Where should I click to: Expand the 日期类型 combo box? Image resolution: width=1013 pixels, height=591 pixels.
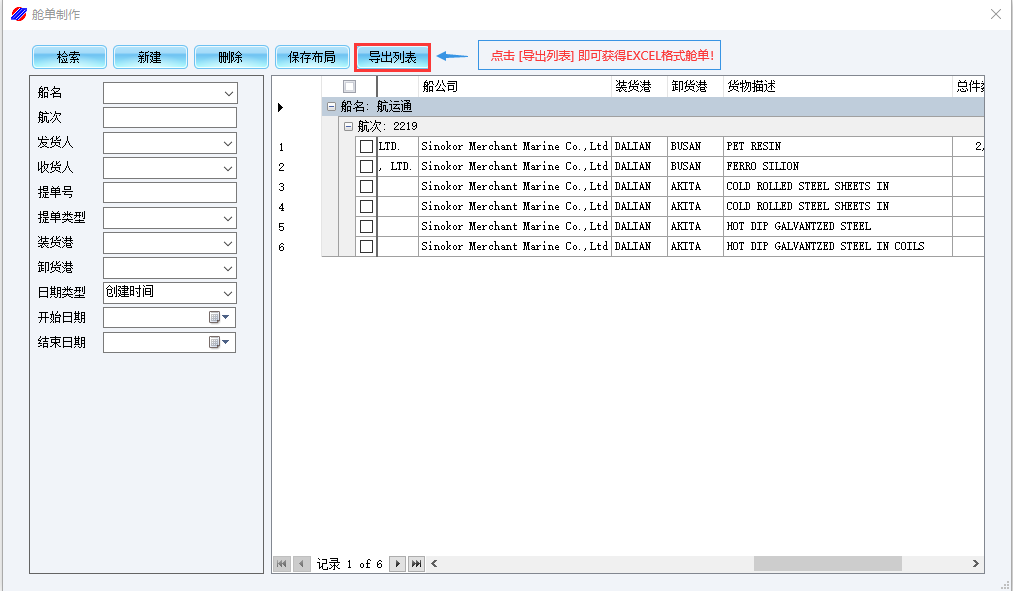(228, 293)
